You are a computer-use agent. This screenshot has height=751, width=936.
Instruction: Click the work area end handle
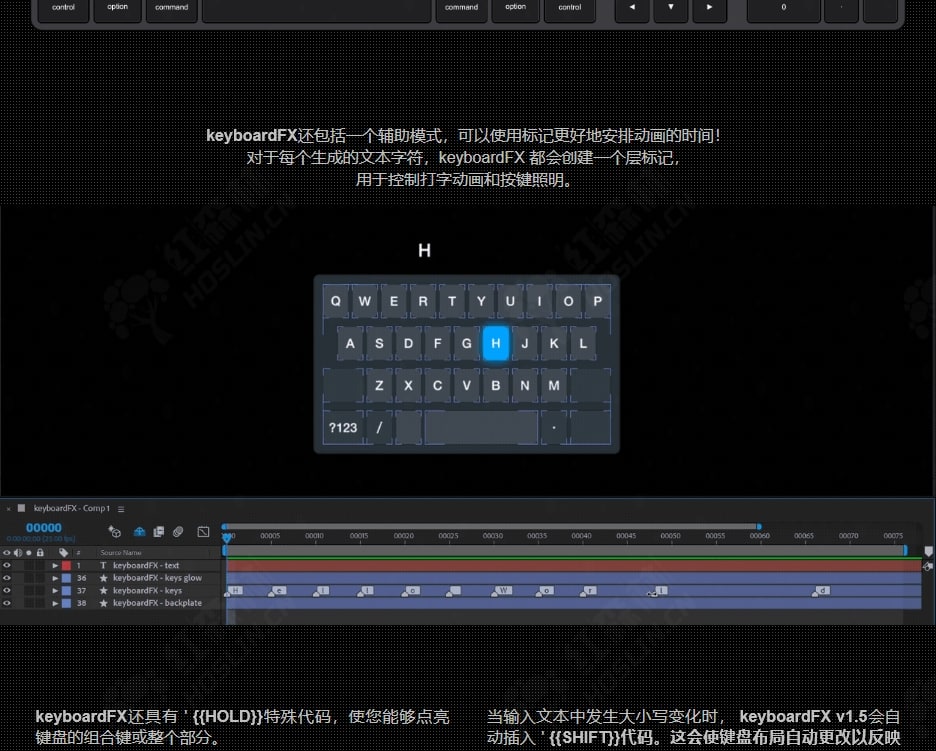point(905,550)
